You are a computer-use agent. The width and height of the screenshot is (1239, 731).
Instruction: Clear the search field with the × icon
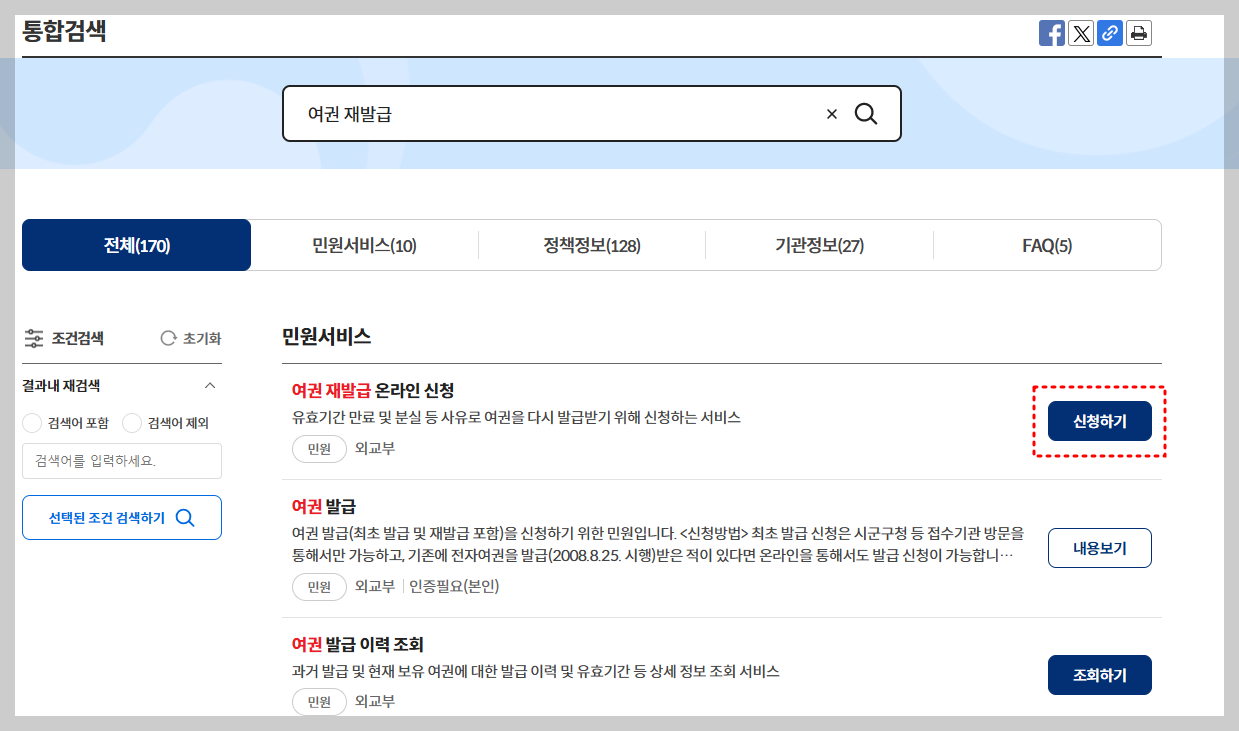pos(831,113)
